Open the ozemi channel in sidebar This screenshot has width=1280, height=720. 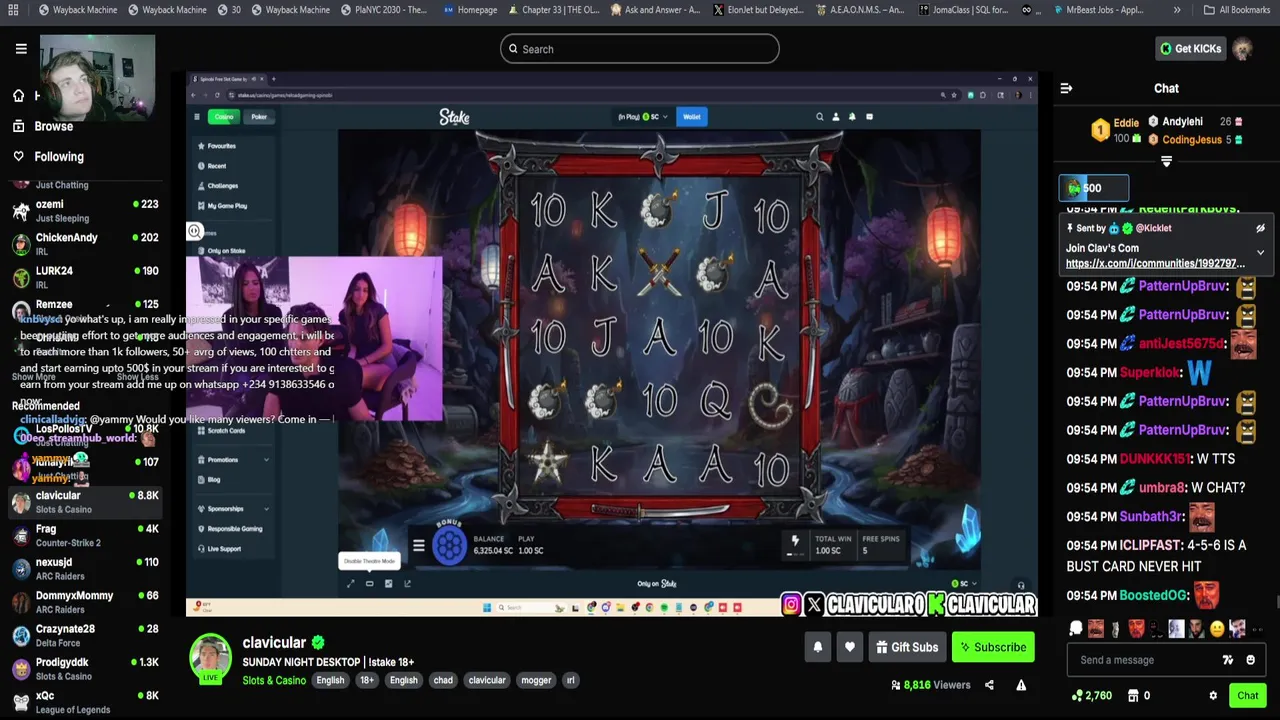tap(84, 210)
